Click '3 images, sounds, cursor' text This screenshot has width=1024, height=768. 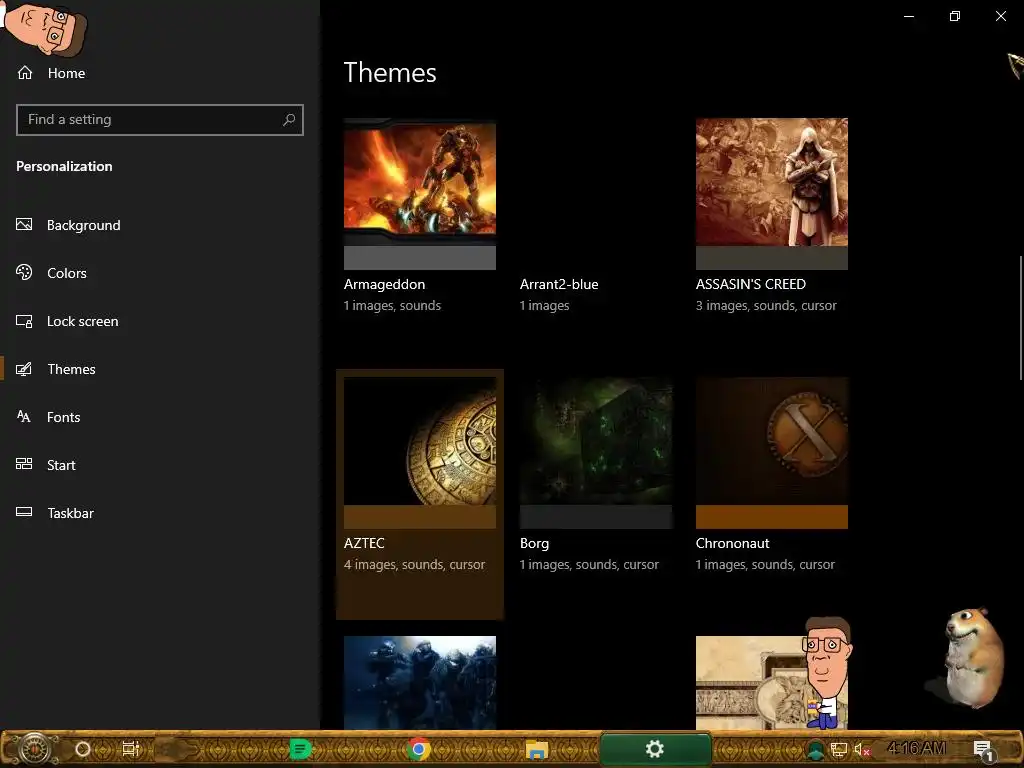tap(766, 306)
